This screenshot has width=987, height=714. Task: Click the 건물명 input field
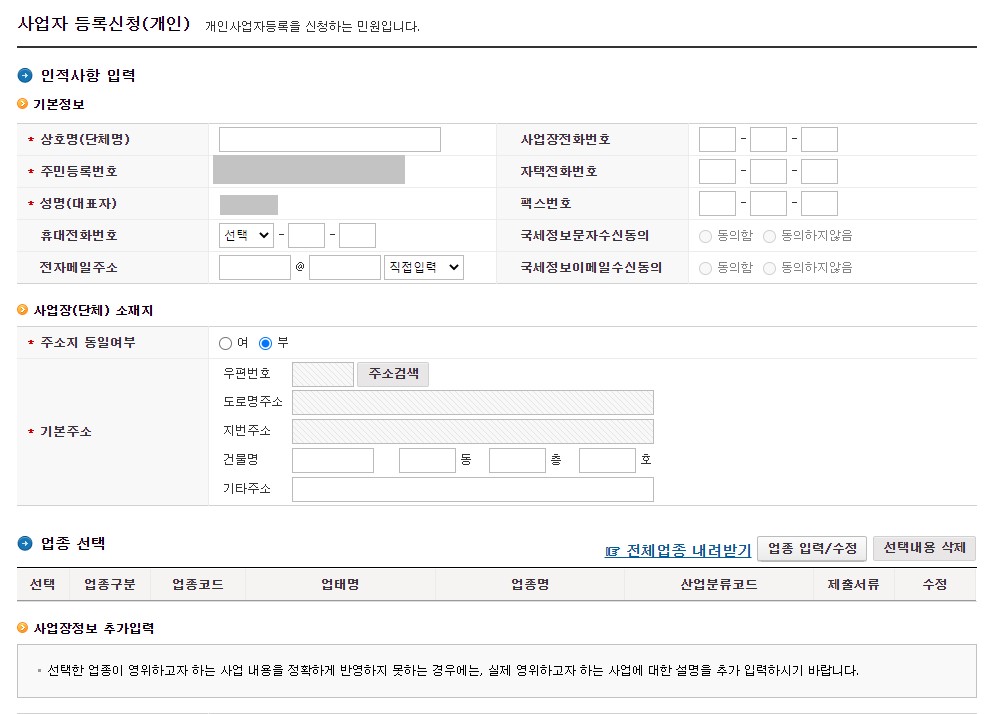click(332, 459)
